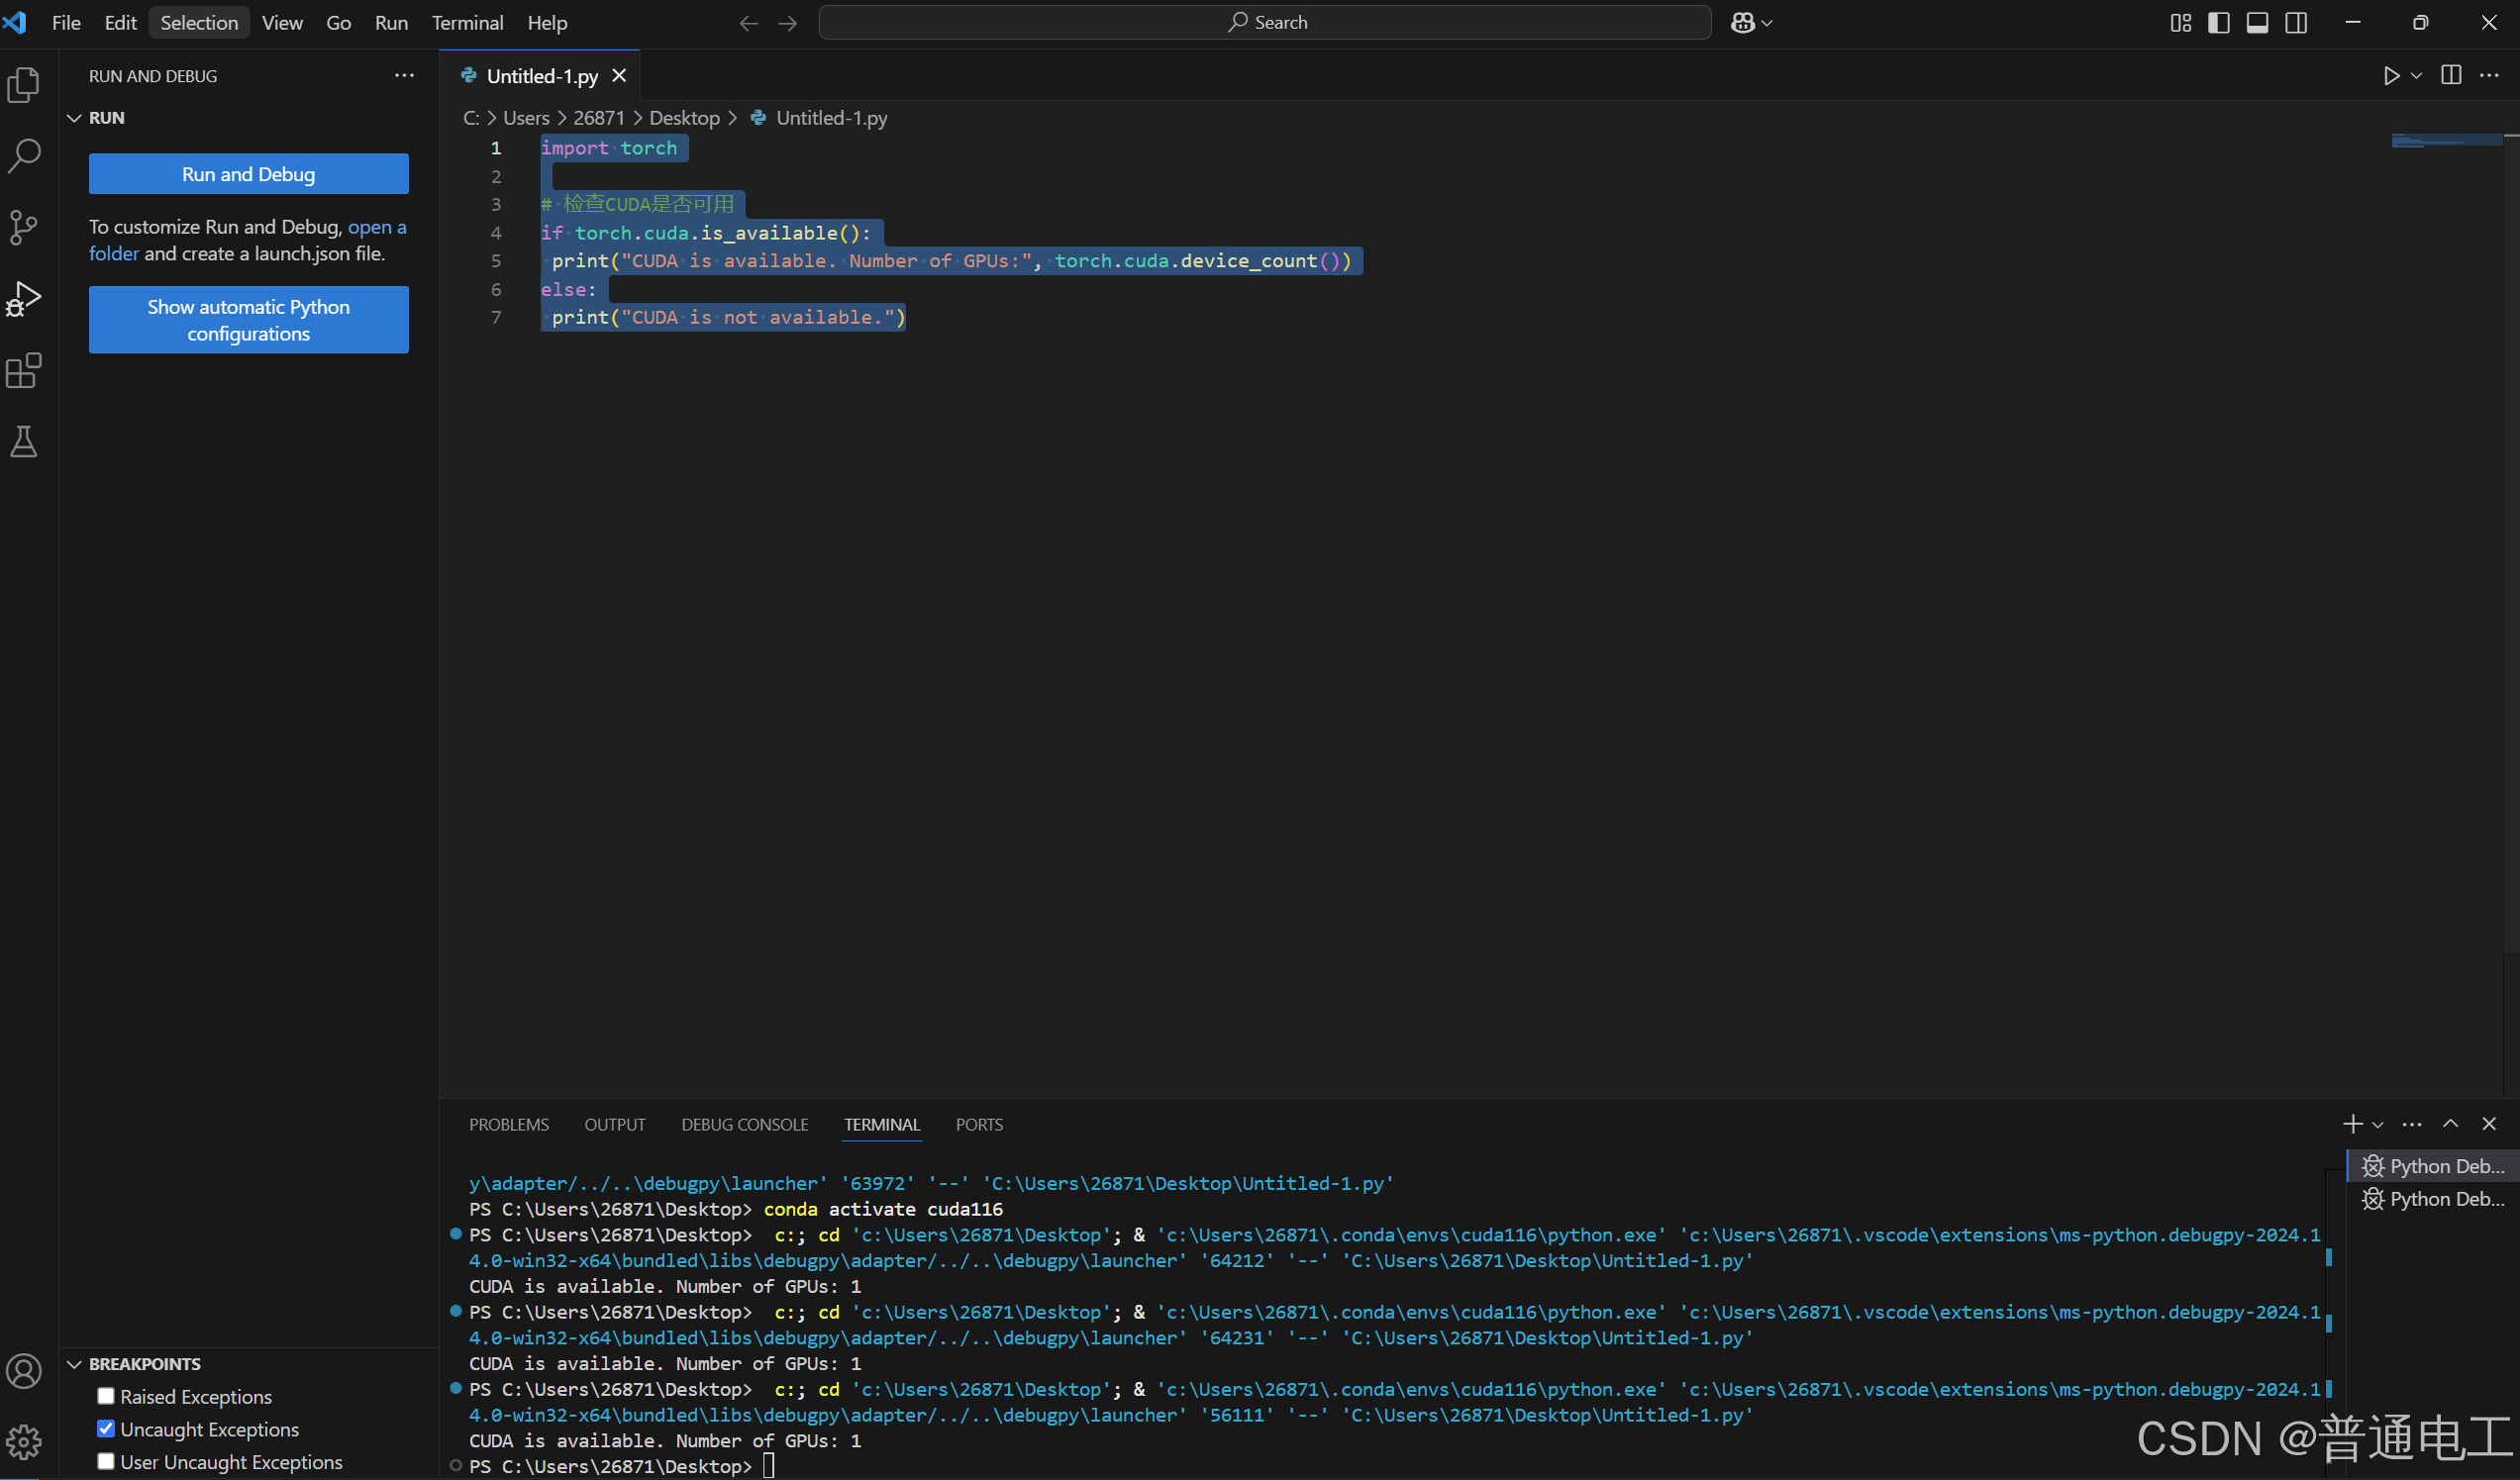Select the Search icon in activity bar
Viewport: 2520px width, 1480px height.
click(x=24, y=156)
